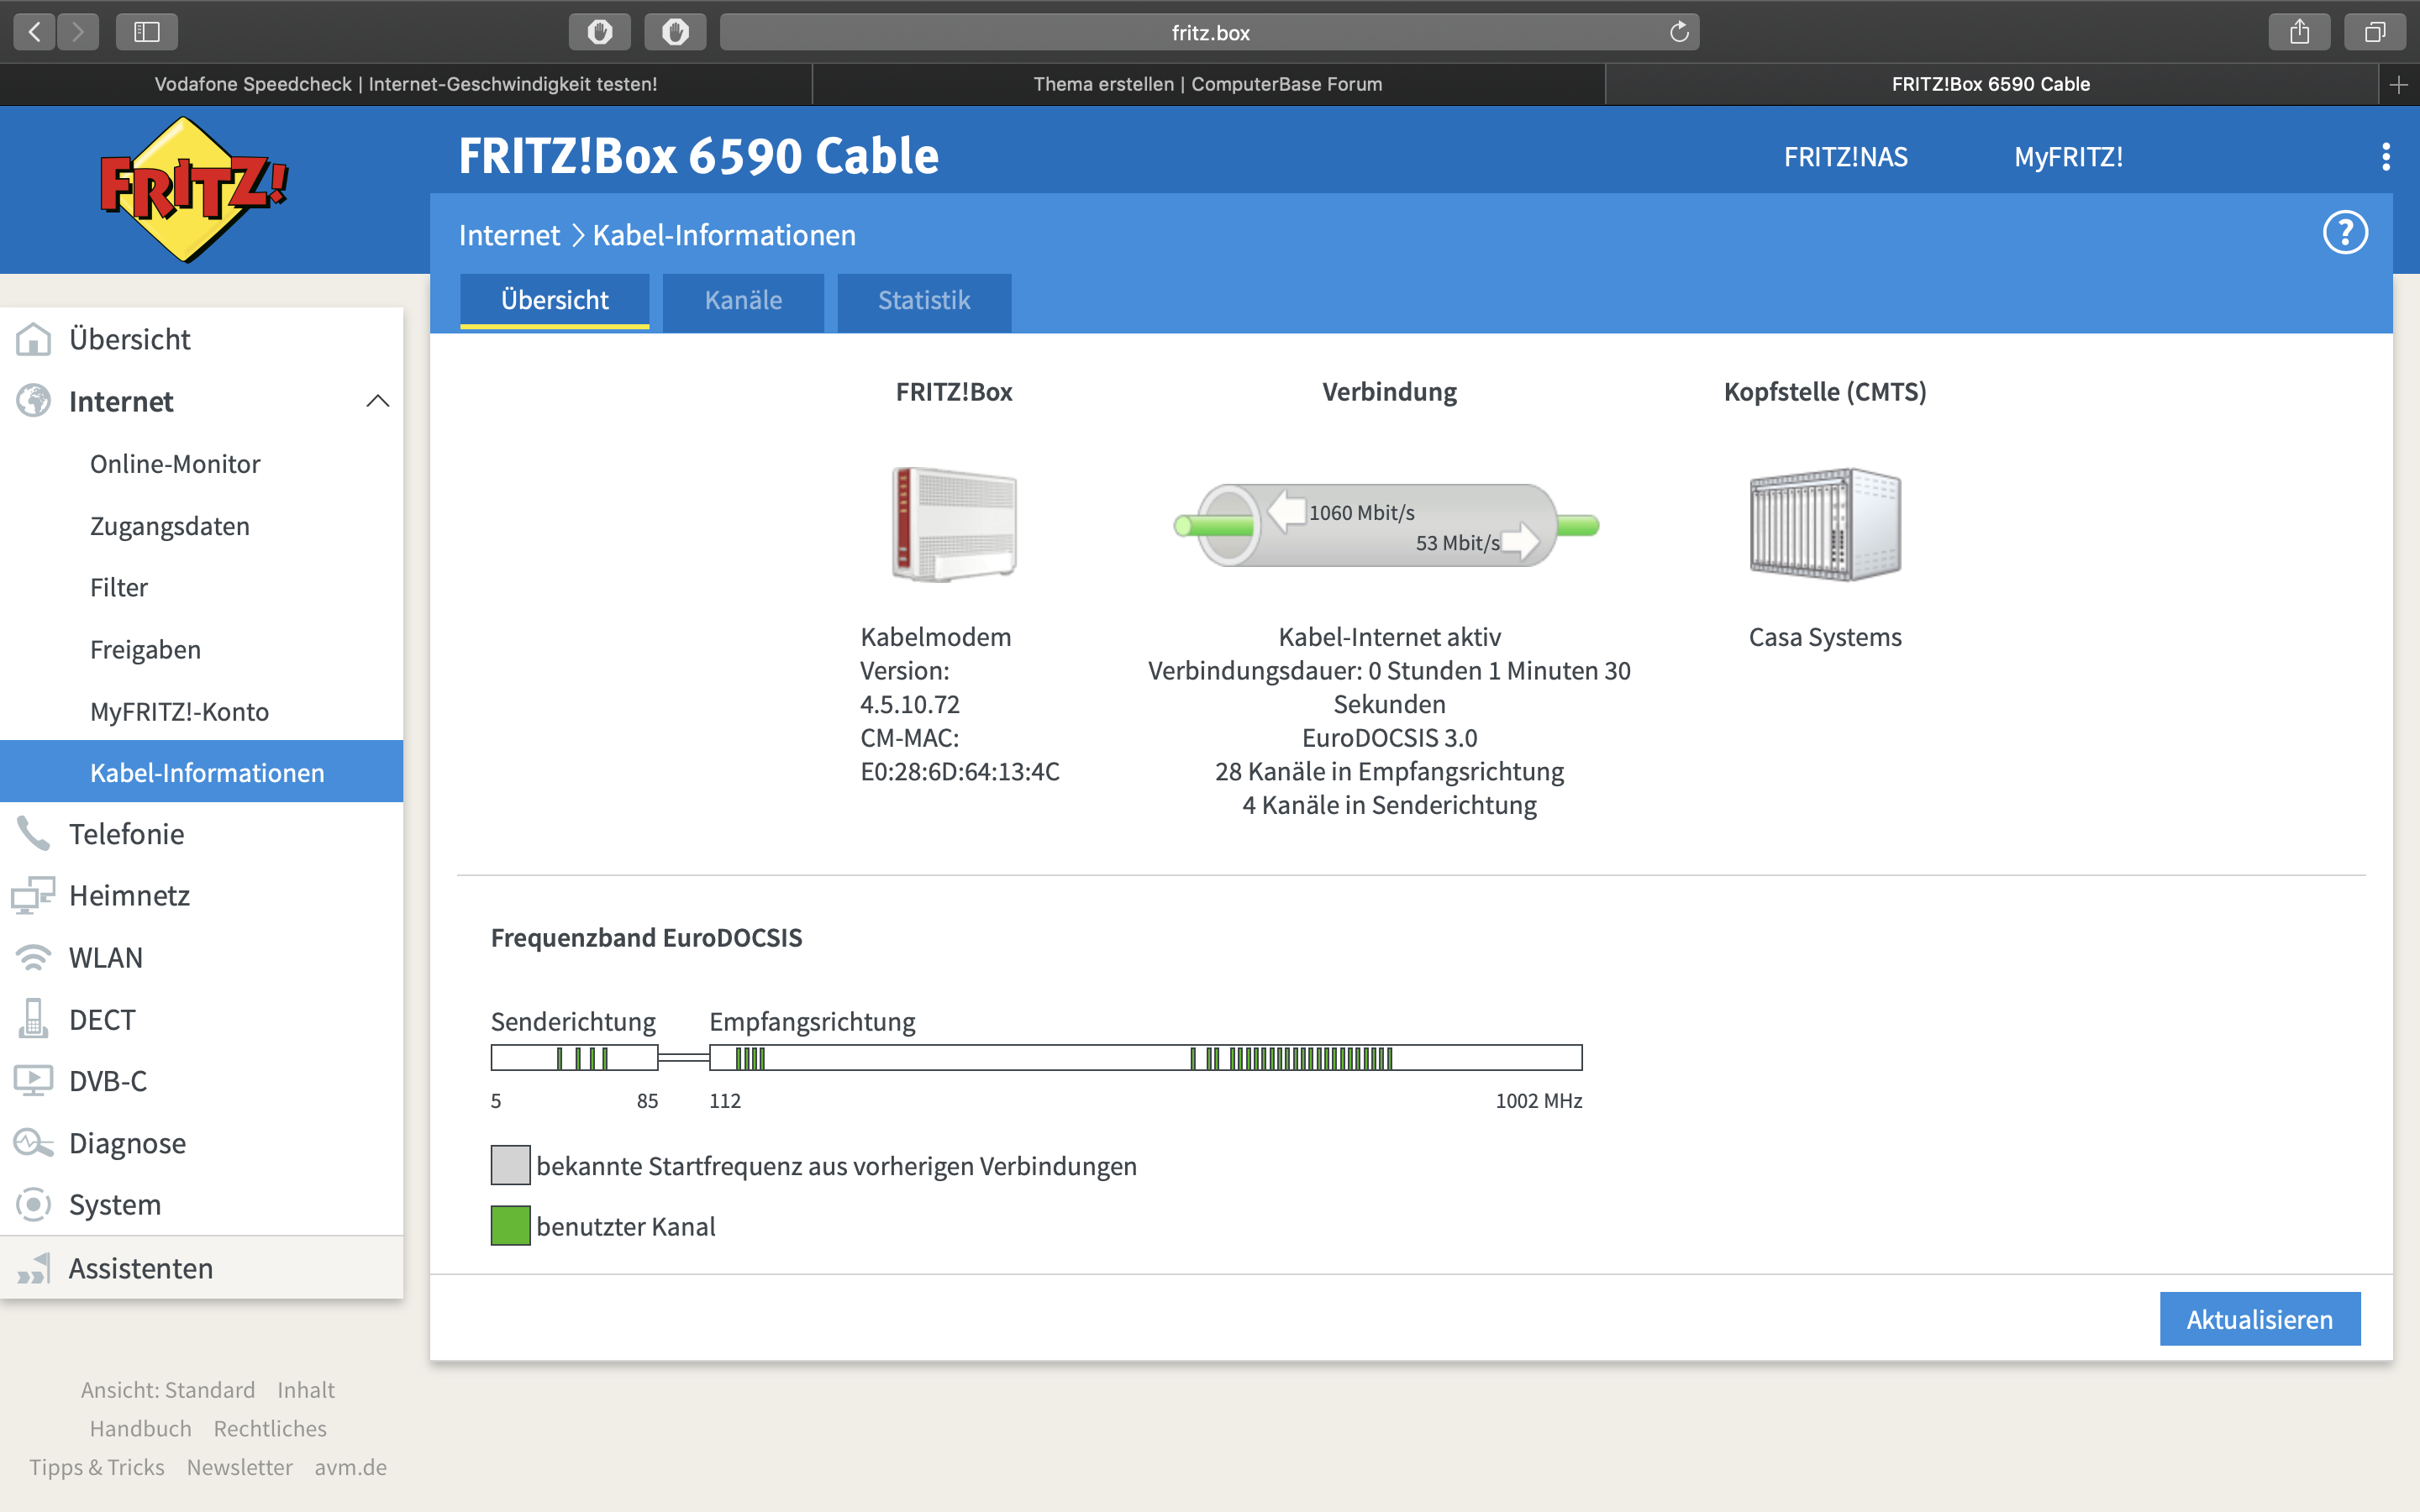Click the first shield extension icon
Image resolution: width=2420 pixels, height=1512 pixels.
(600, 32)
